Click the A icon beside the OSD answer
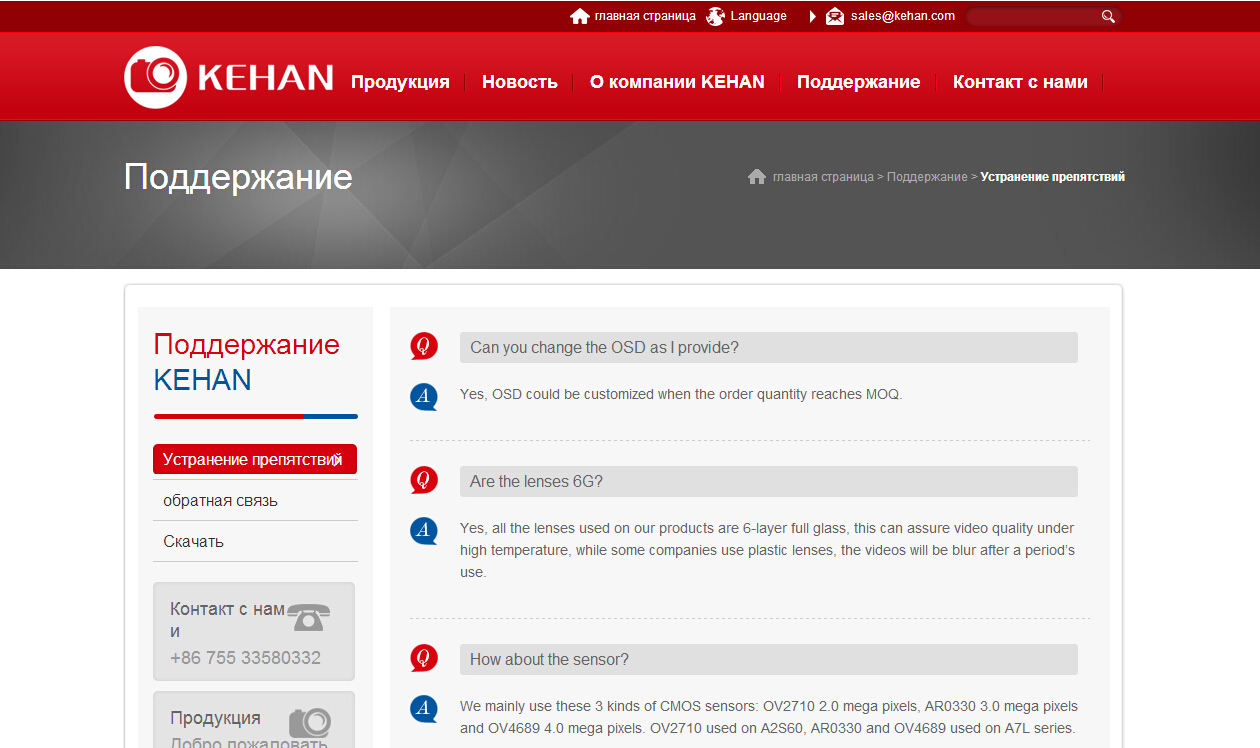Image resolution: width=1260 pixels, height=748 pixels. (x=424, y=397)
